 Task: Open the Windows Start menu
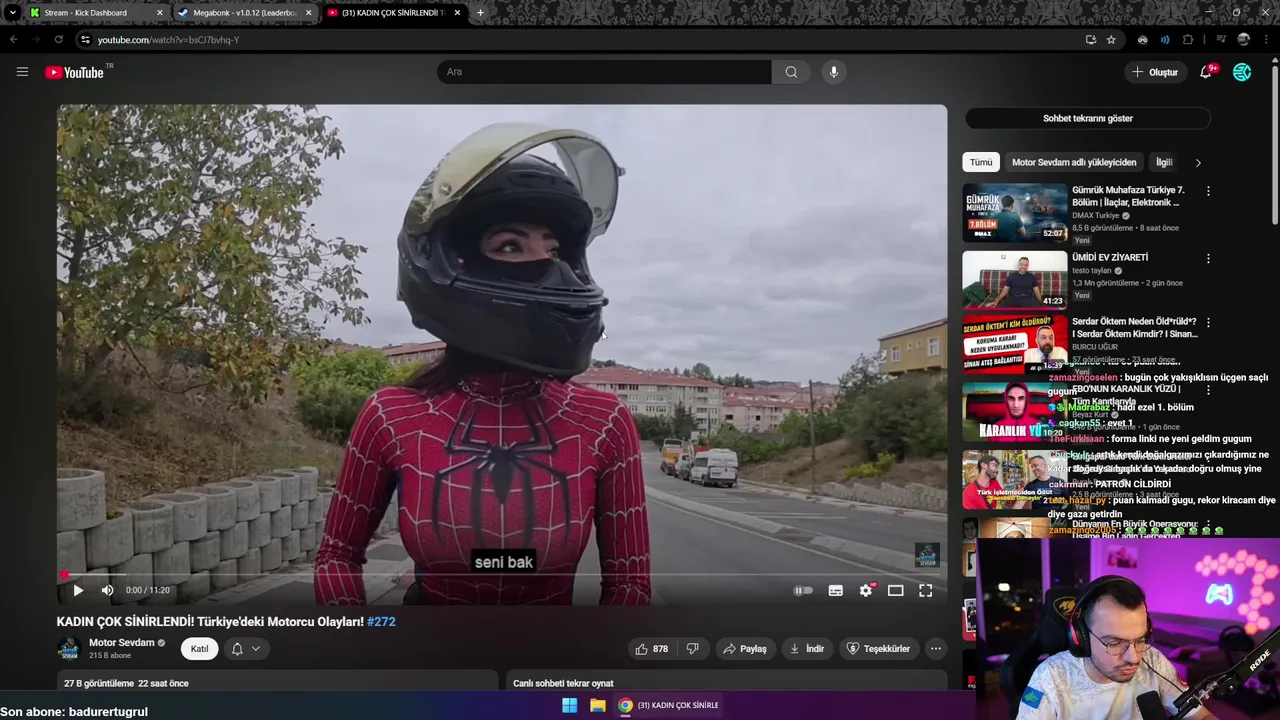tap(569, 705)
